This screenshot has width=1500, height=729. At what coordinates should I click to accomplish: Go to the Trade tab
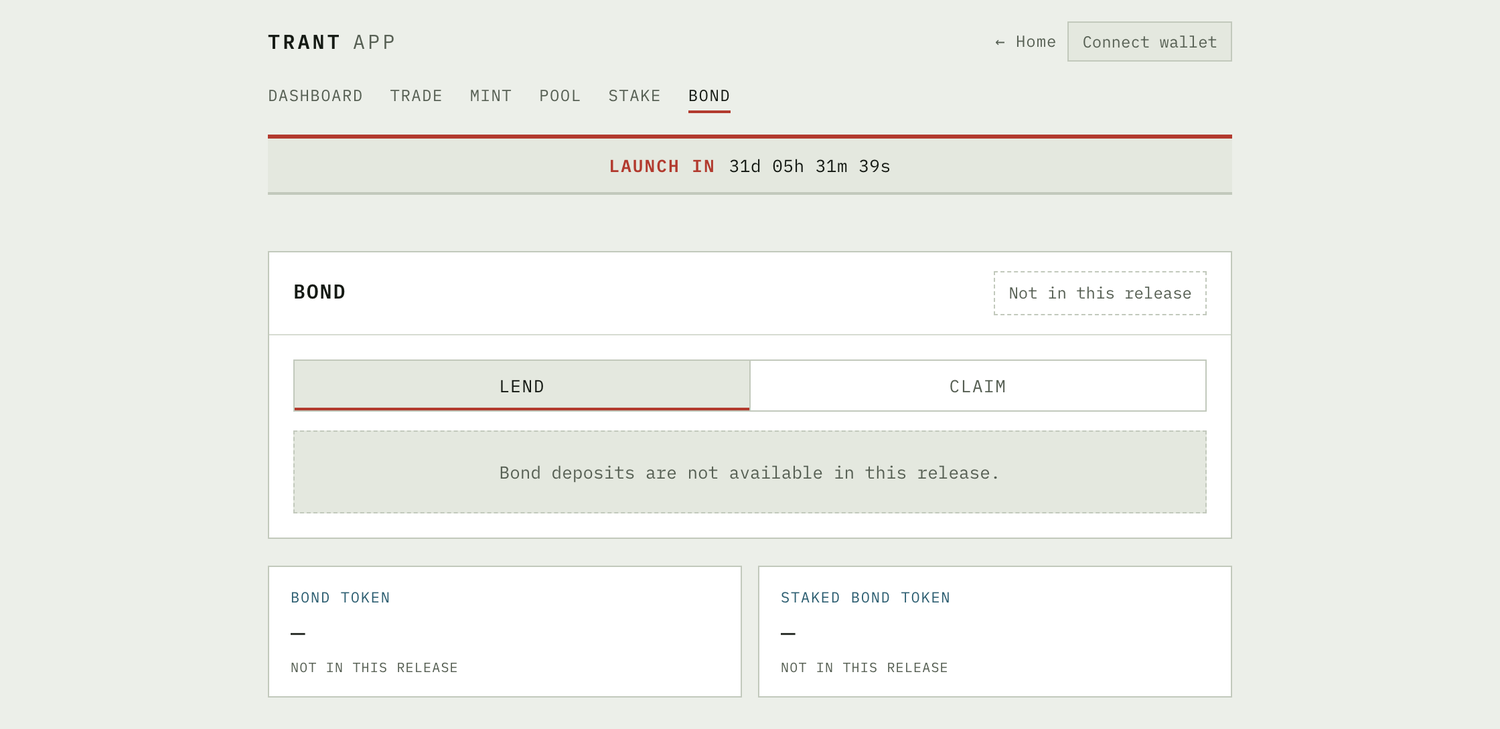pyautogui.click(x=416, y=96)
